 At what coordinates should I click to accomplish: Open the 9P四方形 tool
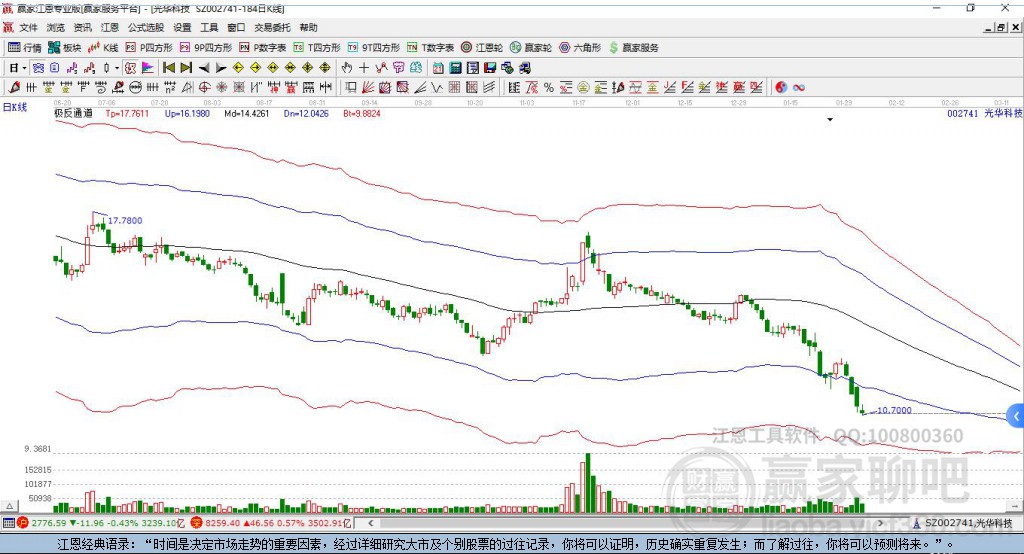(206, 48)
